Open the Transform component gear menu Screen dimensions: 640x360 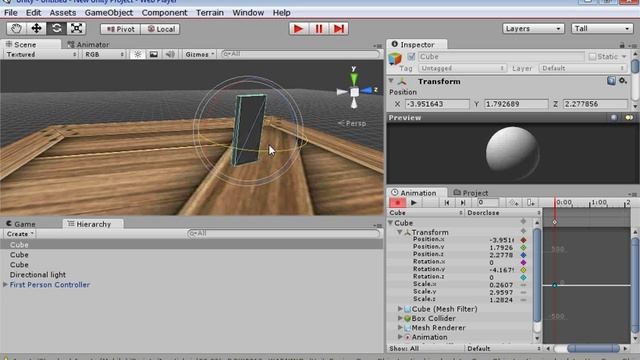pos(623,81)
